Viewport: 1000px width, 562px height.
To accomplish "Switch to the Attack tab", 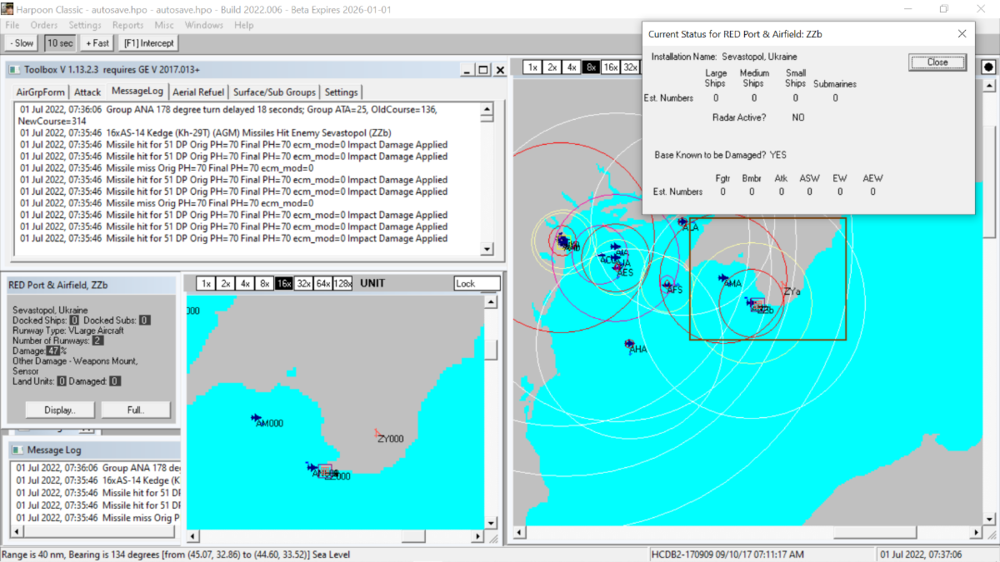I will (87, 92).
